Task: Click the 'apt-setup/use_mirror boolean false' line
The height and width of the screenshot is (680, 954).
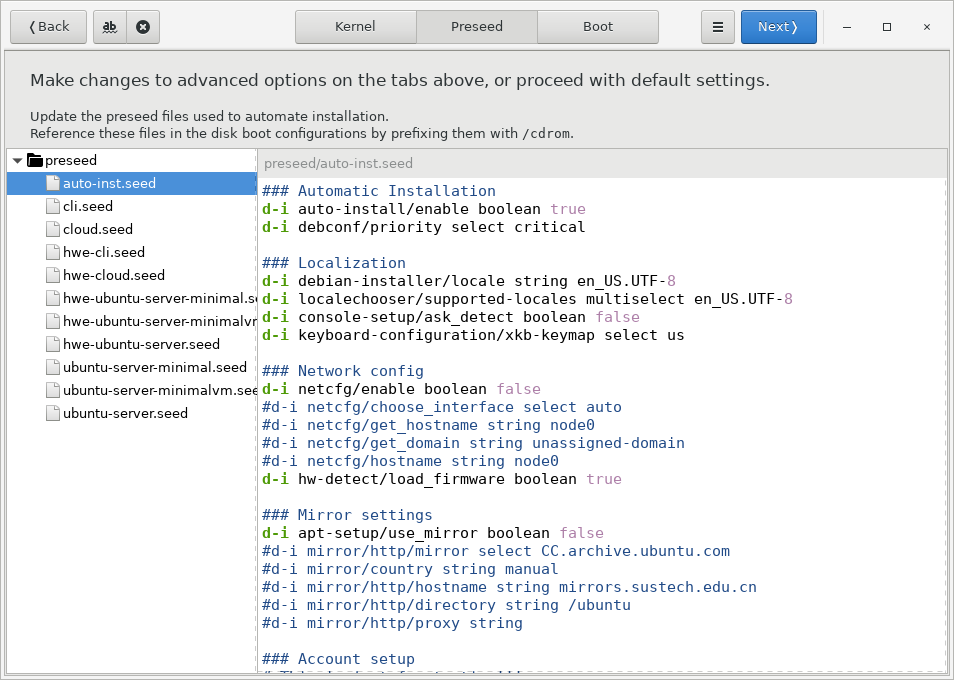Action: (433, 533)
